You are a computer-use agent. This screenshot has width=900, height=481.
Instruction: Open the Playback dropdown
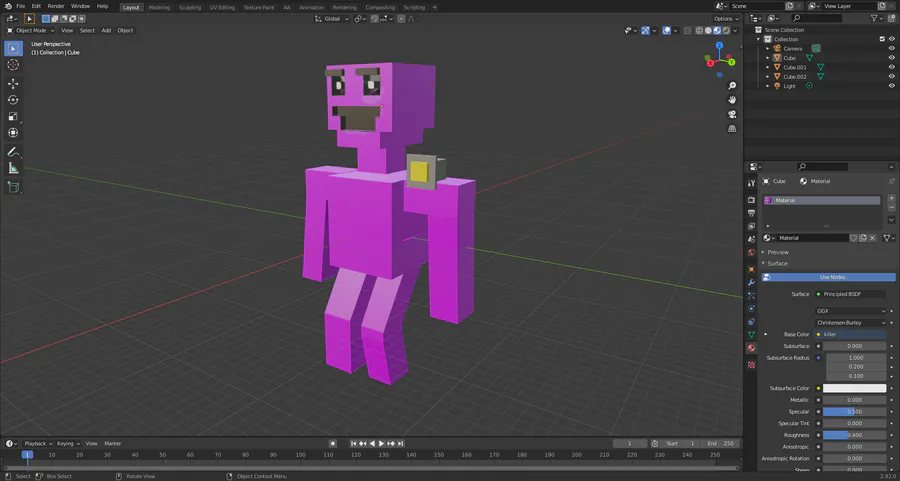click(37, 444)
